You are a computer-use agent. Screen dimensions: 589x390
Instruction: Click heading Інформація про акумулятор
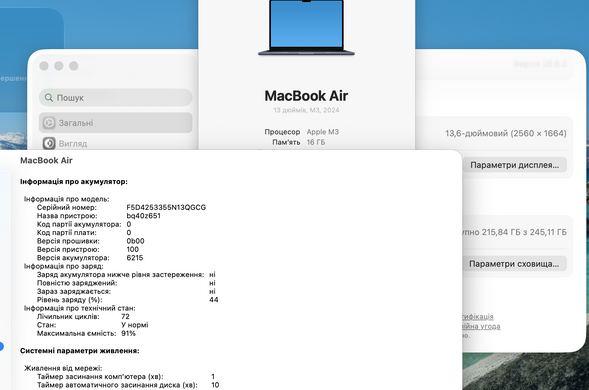click(x=74, y=181)
